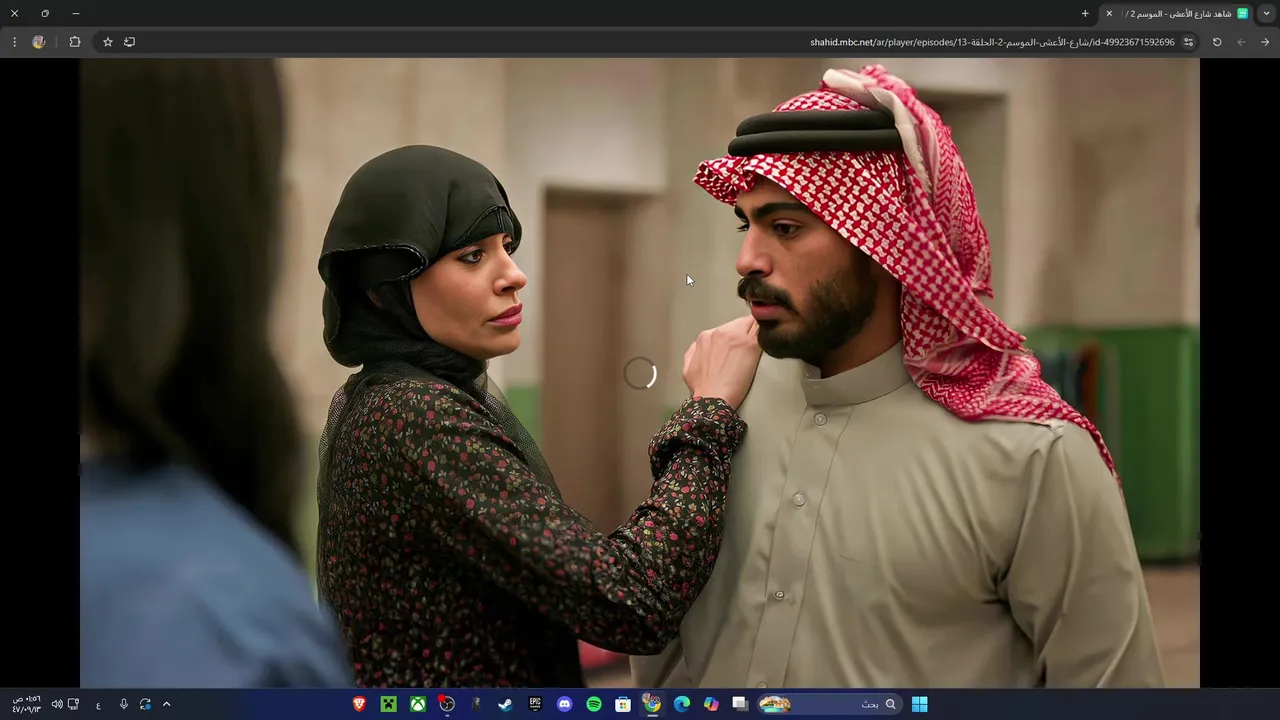Open a new browser tab
The image size is (1280, 720).
click(1085, 14)
